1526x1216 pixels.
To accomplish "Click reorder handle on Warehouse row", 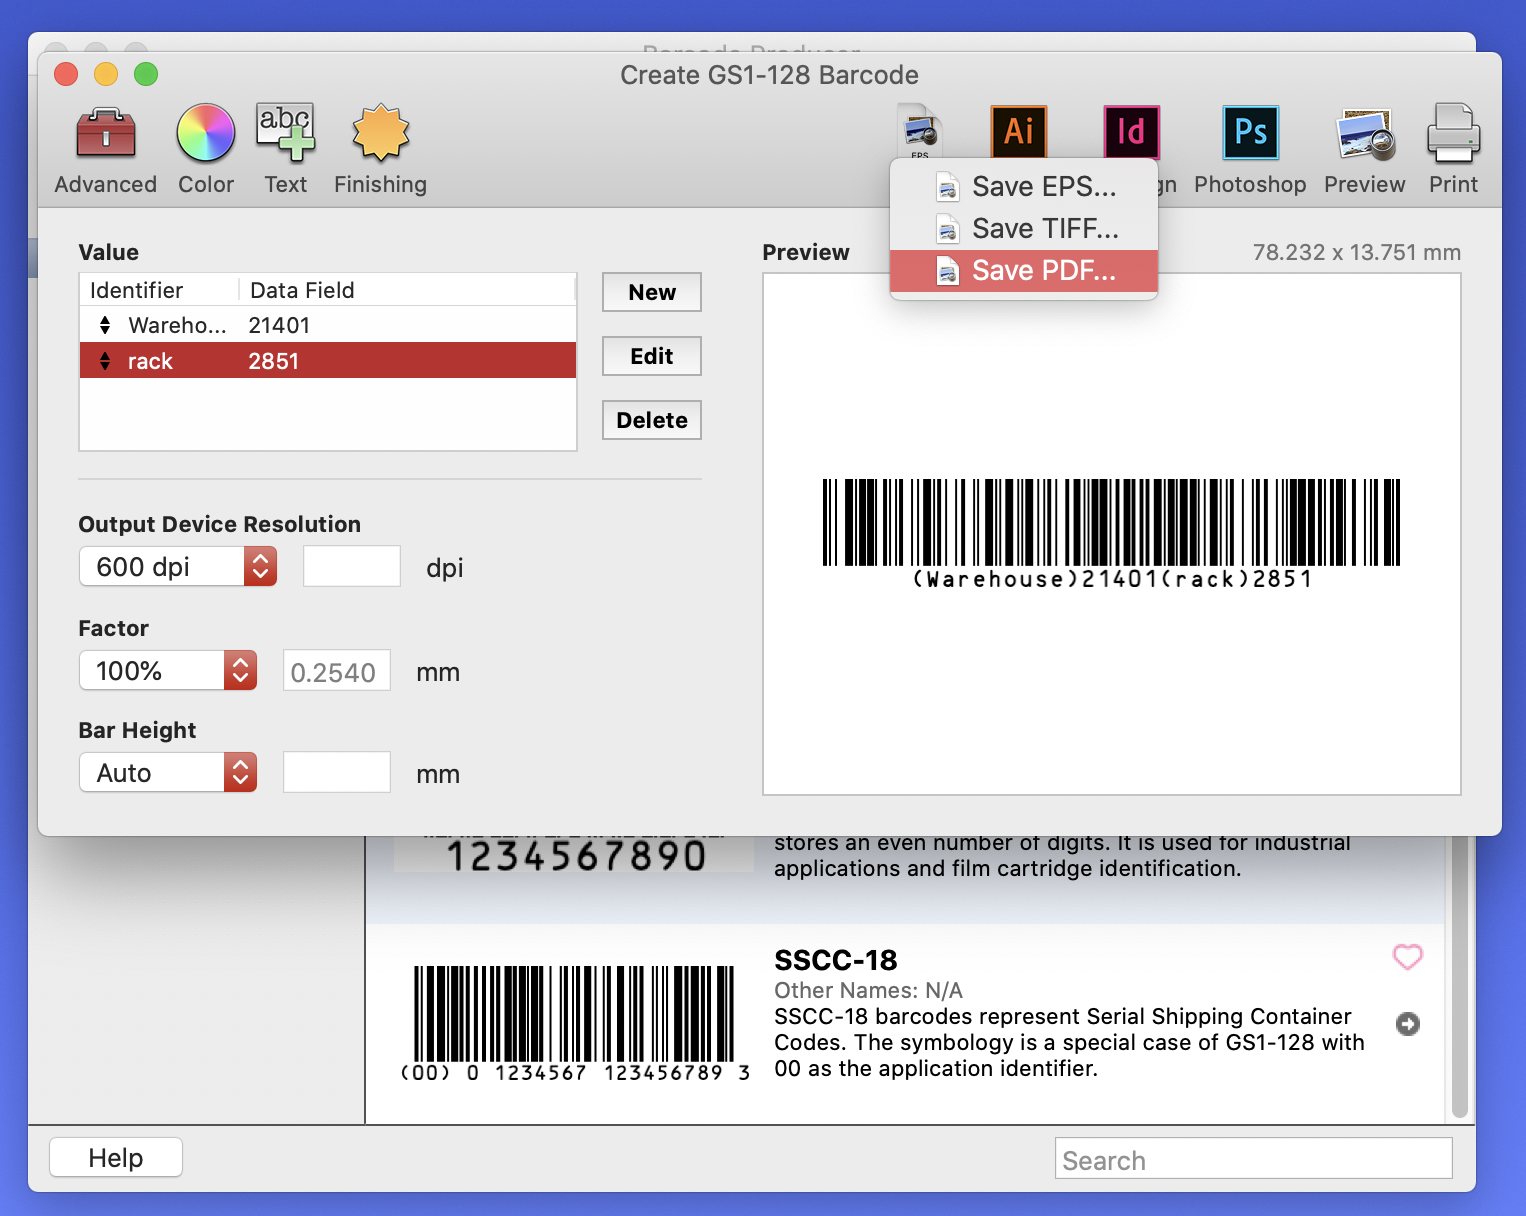I will (x=105, y=325).
